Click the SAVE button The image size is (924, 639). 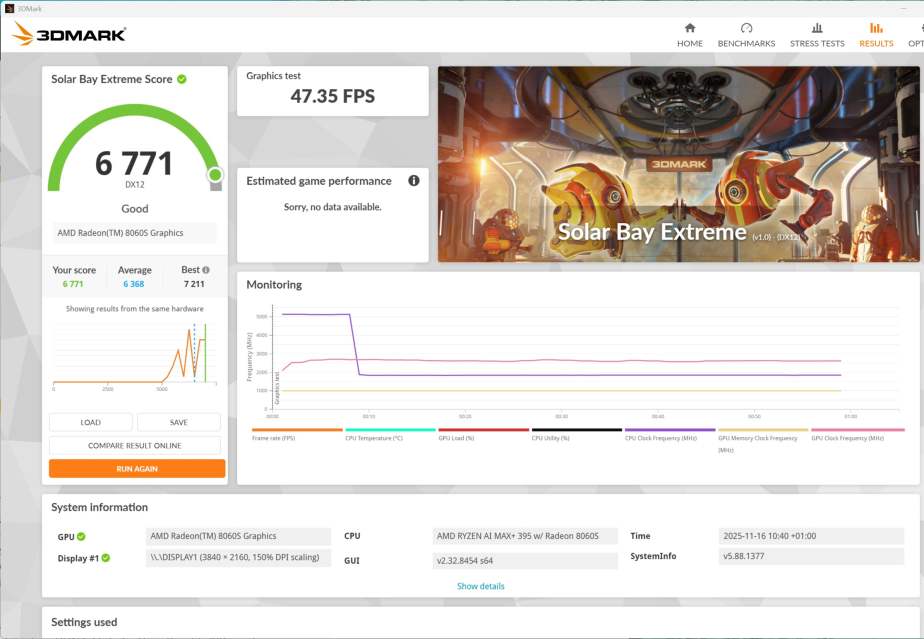(x=178, y=422)
